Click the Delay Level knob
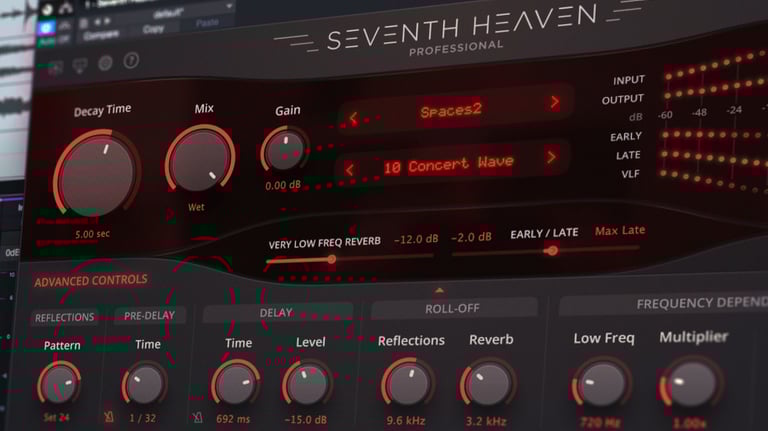Screen dimensions: 768x431 pos(308,384)
